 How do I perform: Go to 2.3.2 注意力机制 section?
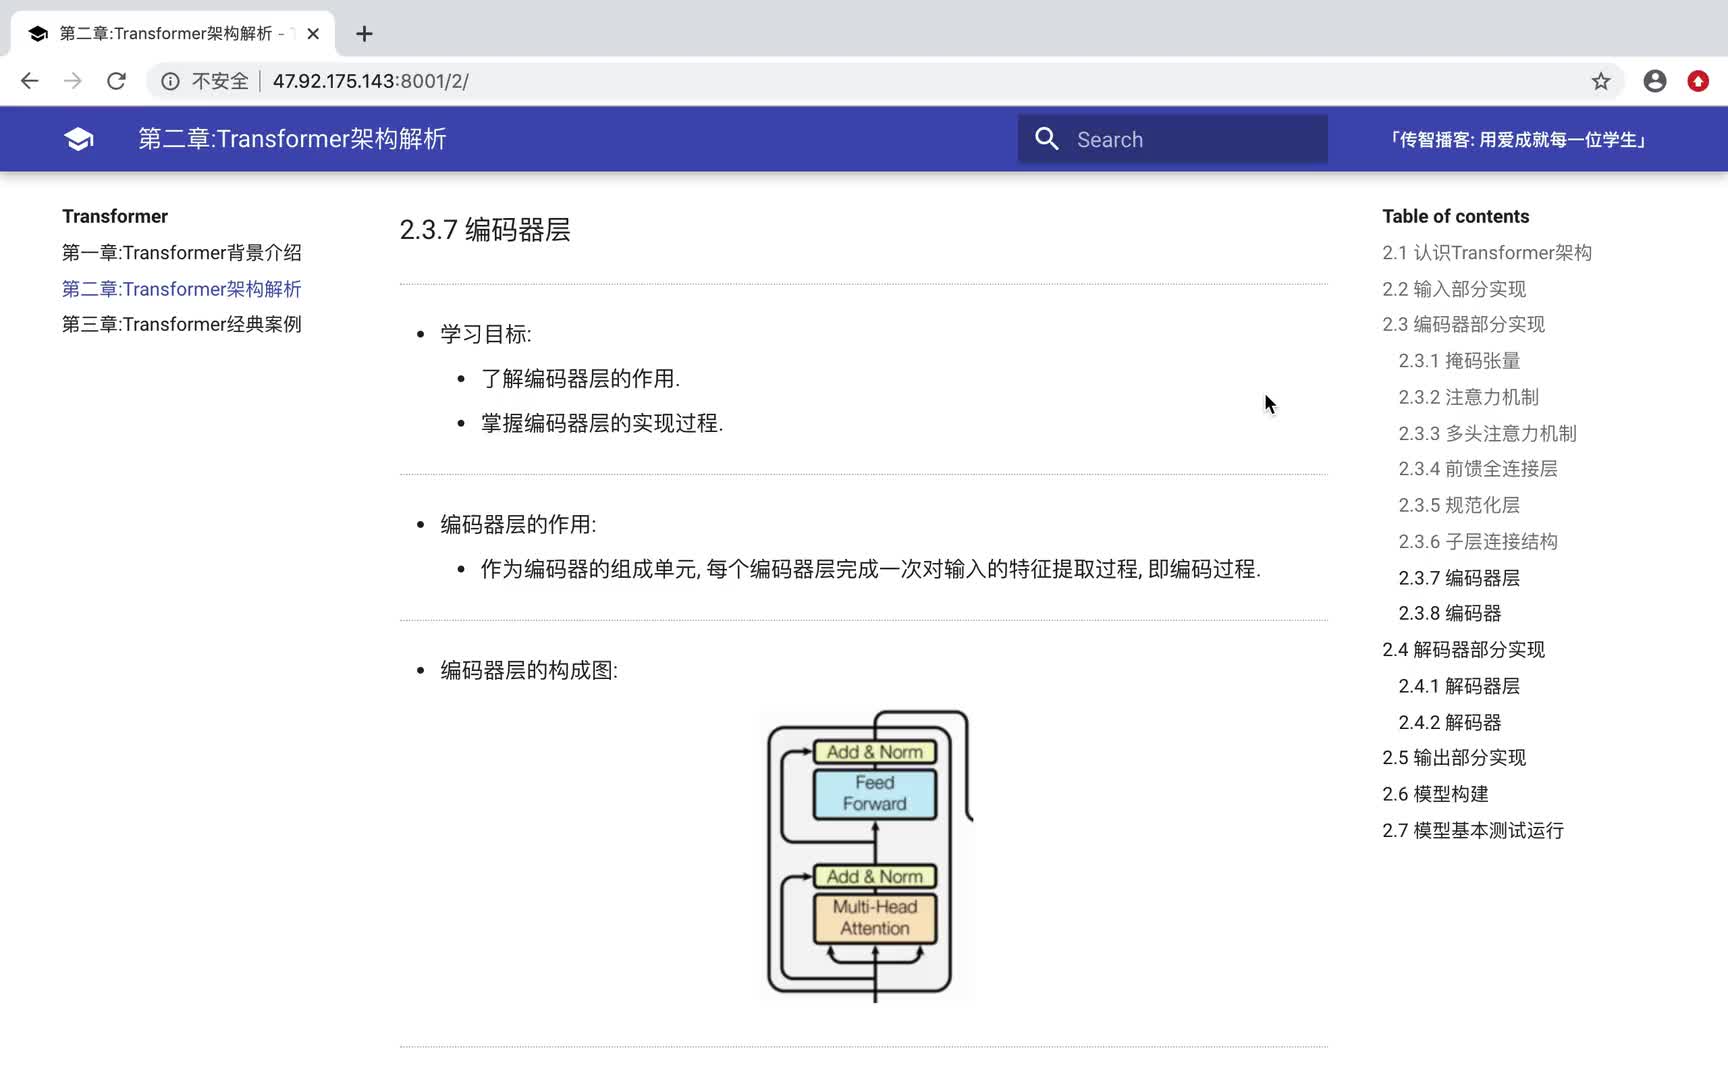pos(1468,397)
